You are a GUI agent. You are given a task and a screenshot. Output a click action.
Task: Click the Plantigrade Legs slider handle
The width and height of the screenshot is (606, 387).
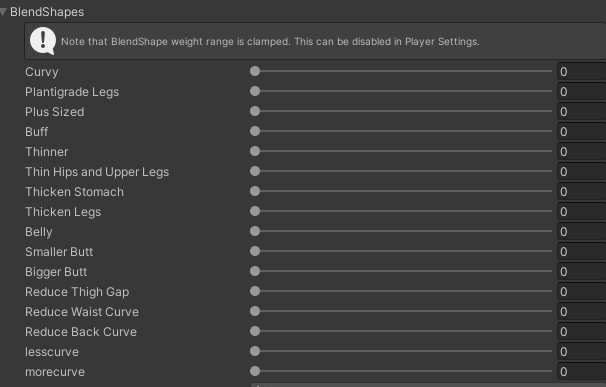(x=255, y=91)
